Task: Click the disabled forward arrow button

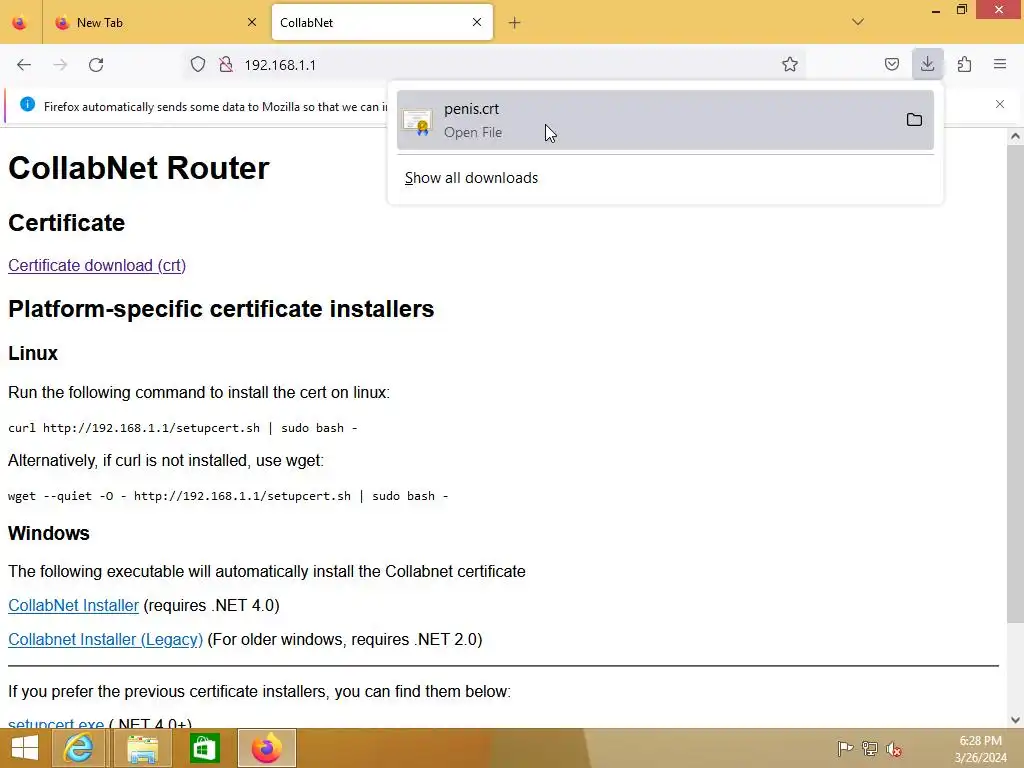Action: (60, 65)
